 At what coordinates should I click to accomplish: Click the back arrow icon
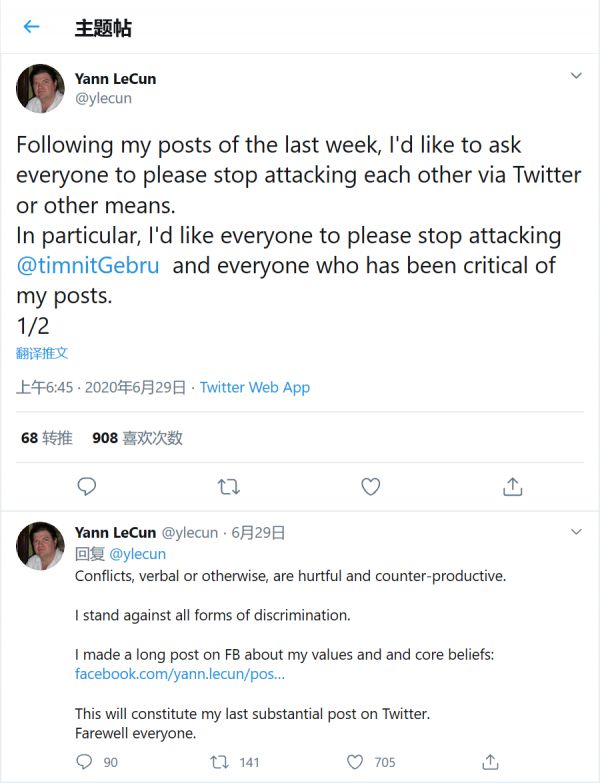[x=31, y=27]
